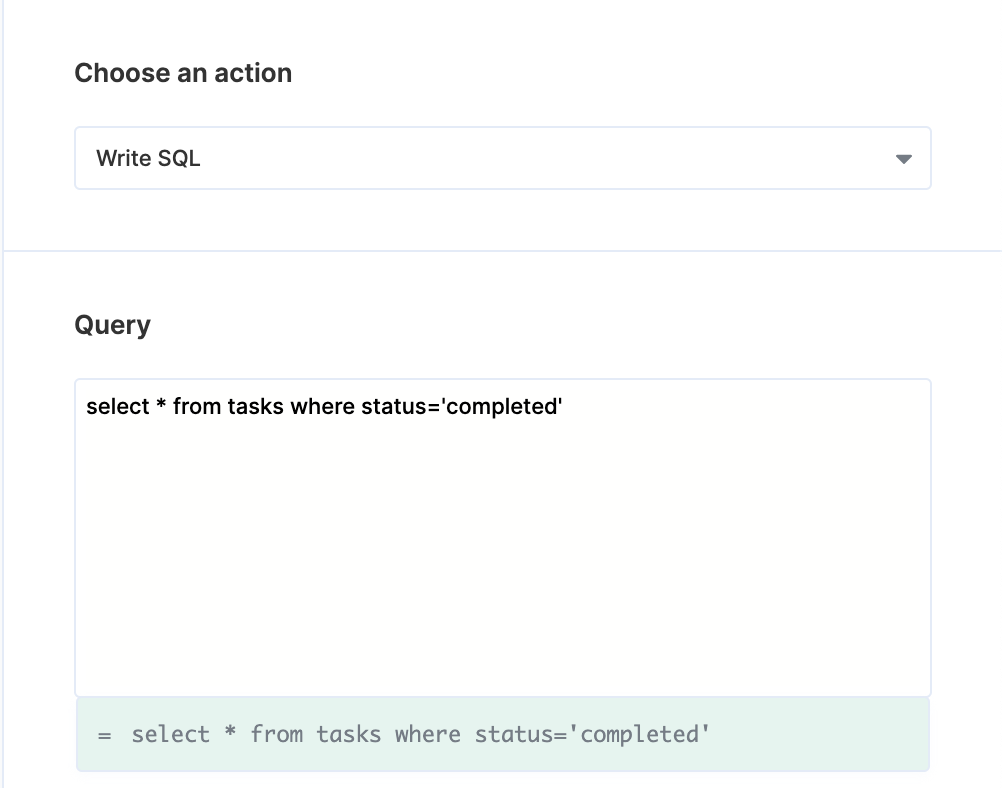Click the word where in green preview
Viewport: 1002px width, 788px height.
[x=428, y=735]
